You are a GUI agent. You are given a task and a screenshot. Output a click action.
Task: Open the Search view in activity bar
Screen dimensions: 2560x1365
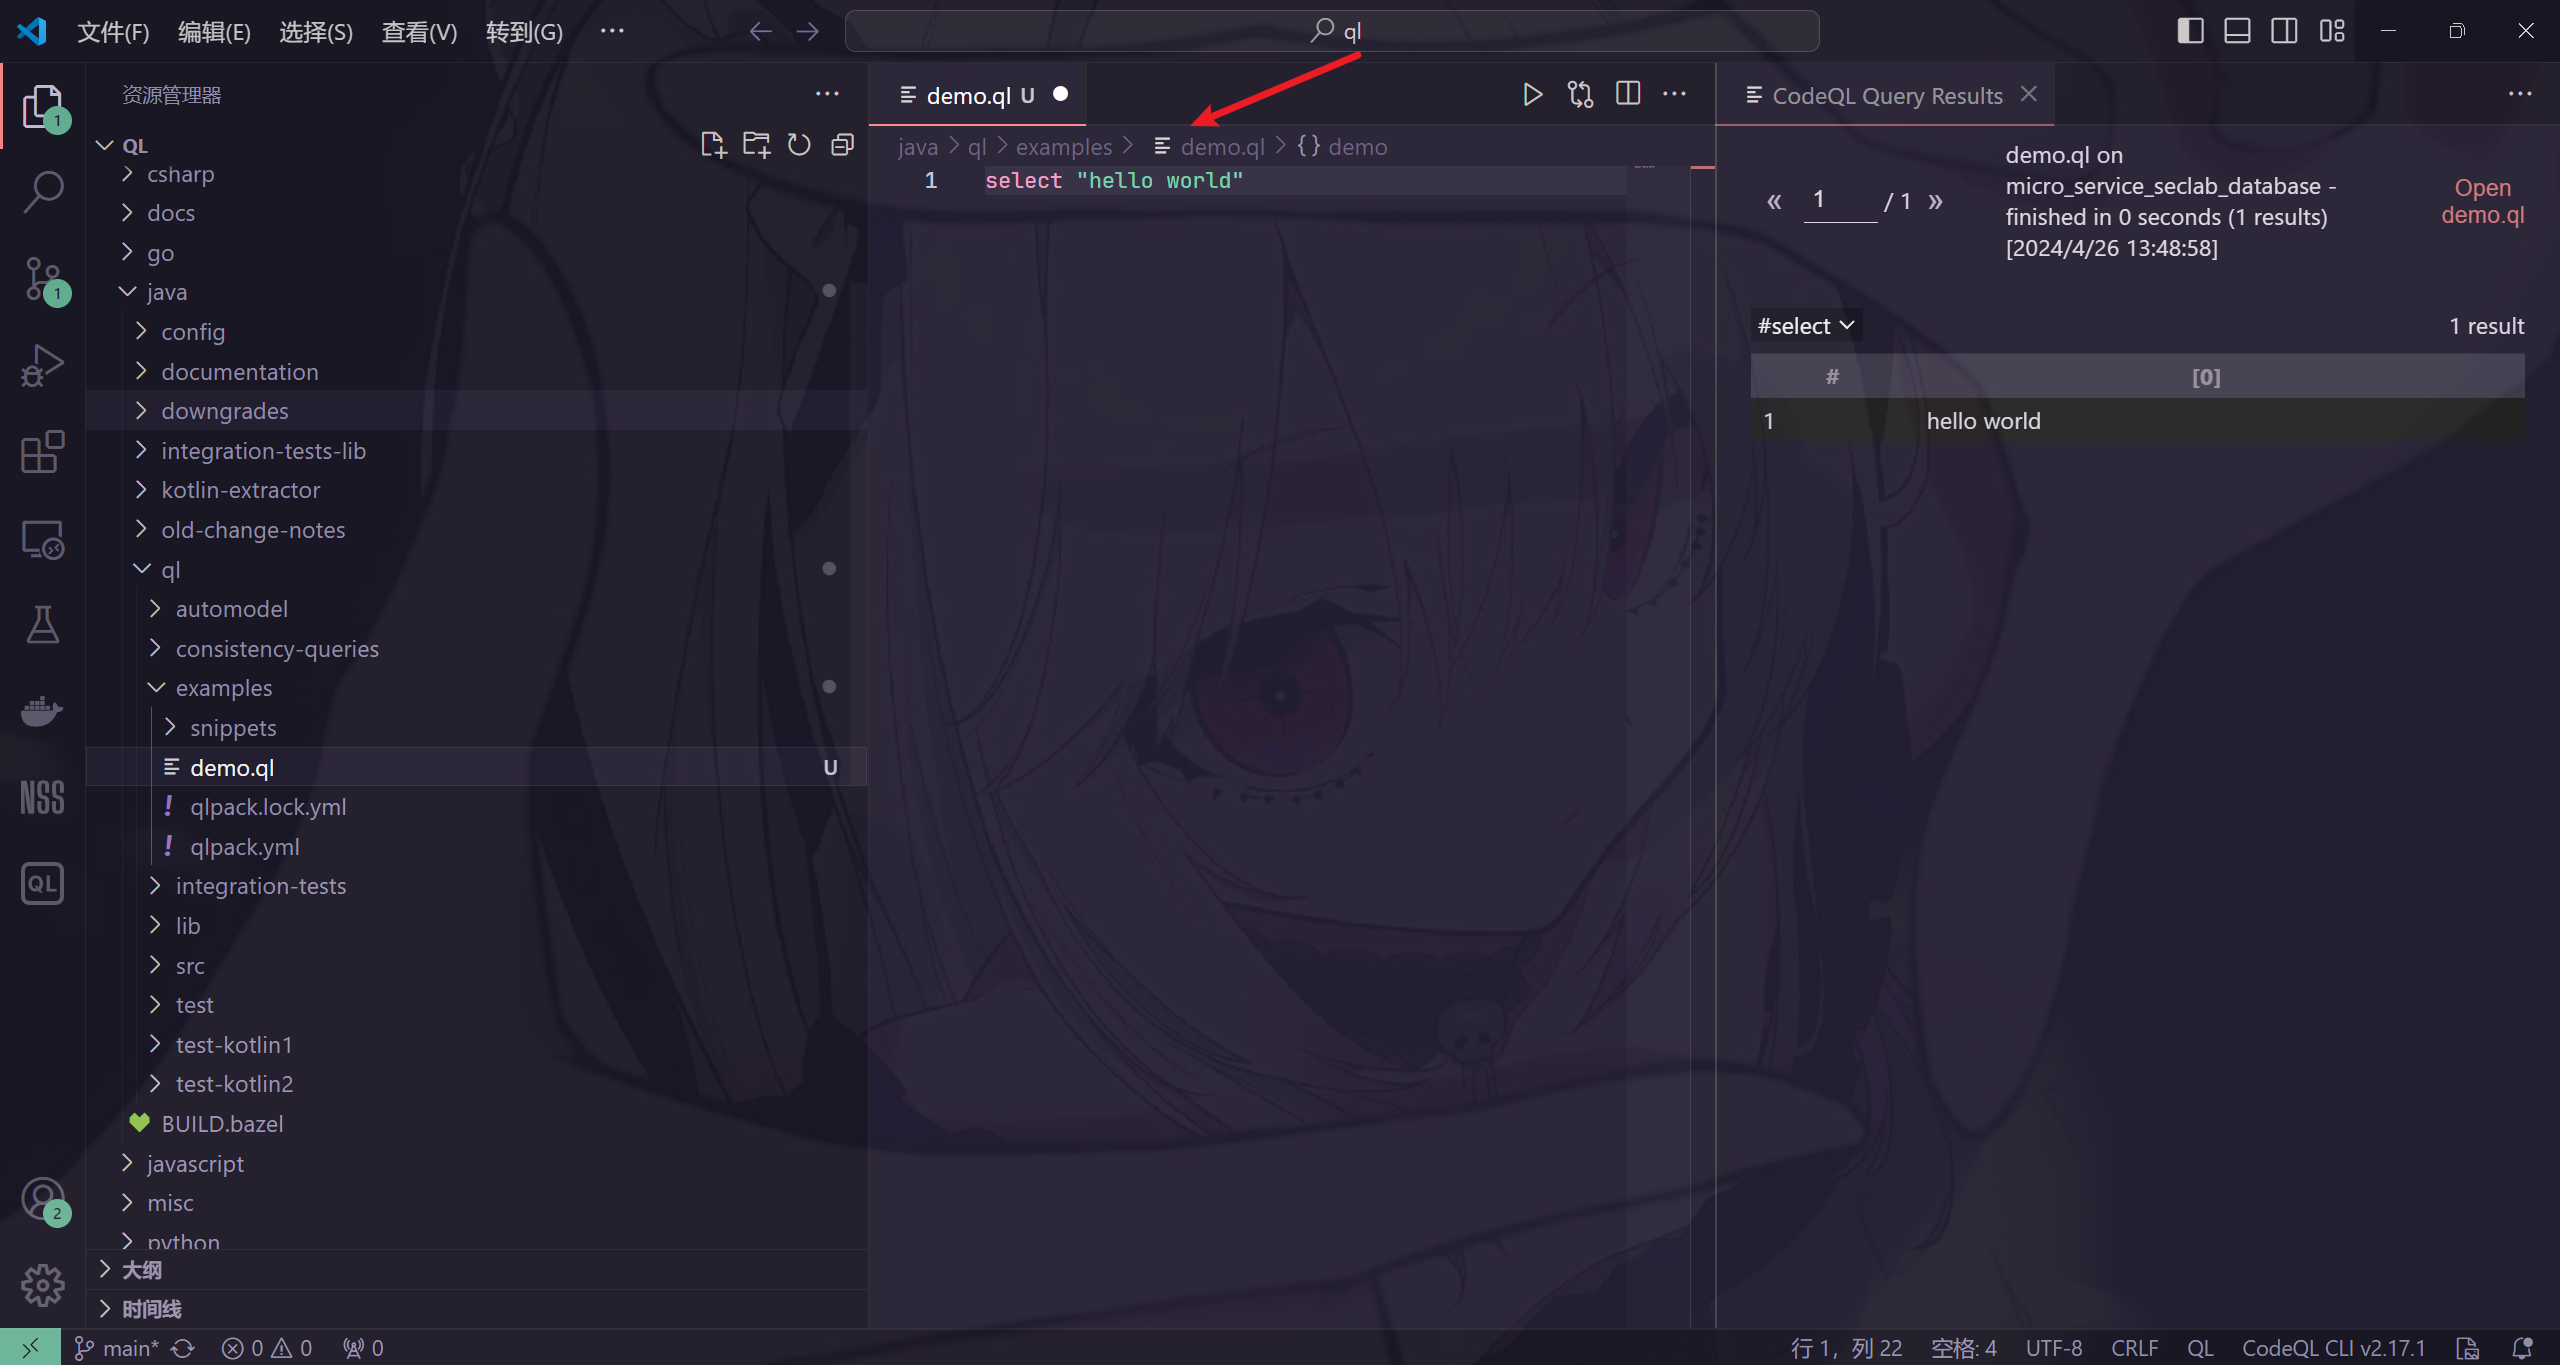[x=42, y=192]
